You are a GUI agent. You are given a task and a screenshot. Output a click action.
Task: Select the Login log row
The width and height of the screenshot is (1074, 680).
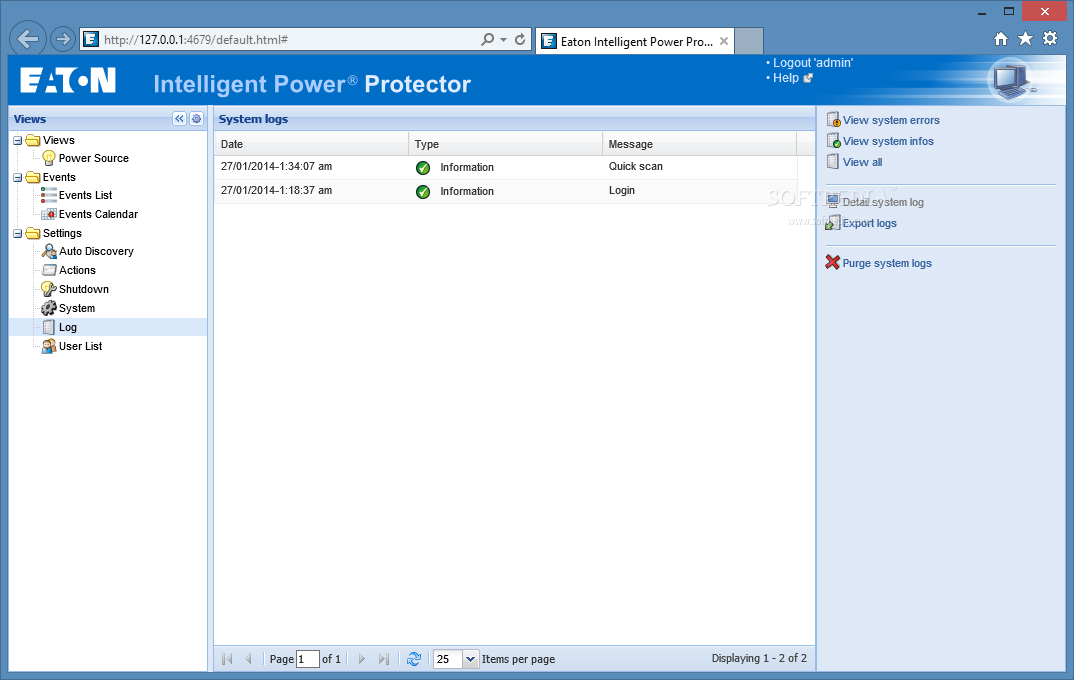505,191
